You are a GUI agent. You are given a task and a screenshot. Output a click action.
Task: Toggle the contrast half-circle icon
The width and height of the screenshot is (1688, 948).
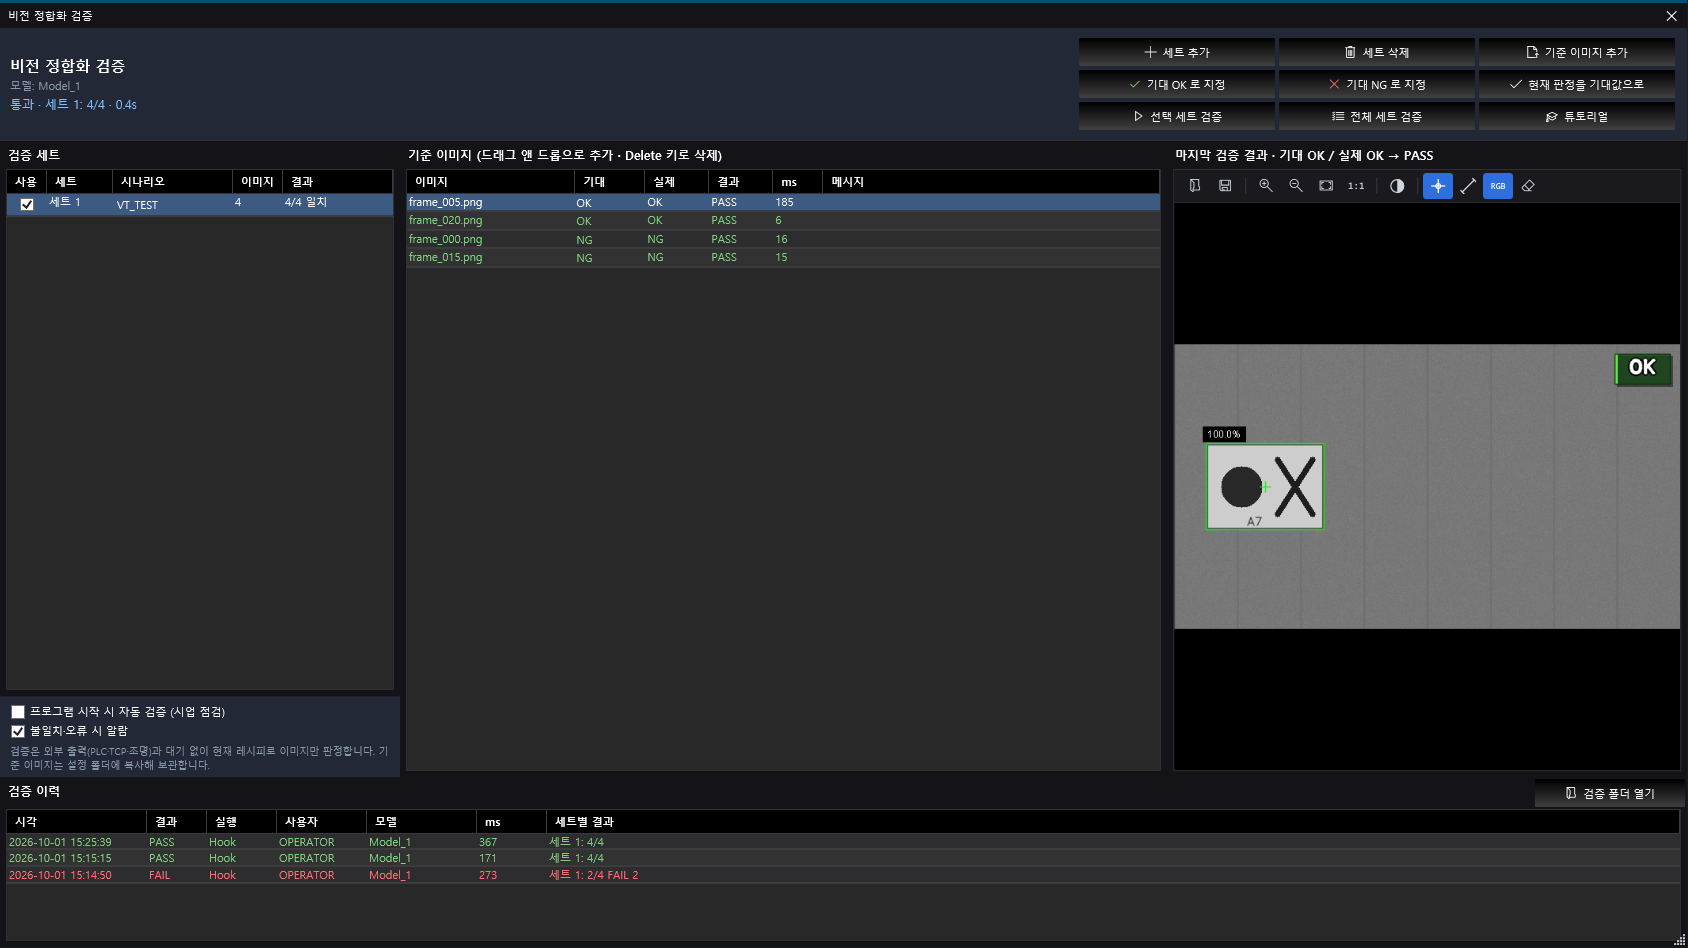click(x=1397, y=186)
